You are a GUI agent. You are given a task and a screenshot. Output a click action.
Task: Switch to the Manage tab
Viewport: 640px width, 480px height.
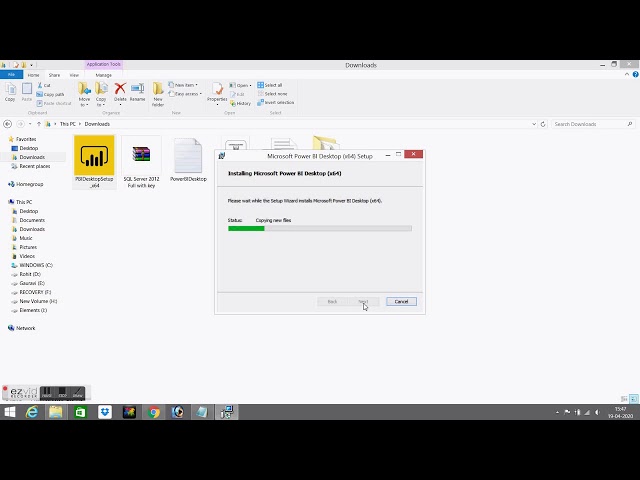click(x=103, y=75)
